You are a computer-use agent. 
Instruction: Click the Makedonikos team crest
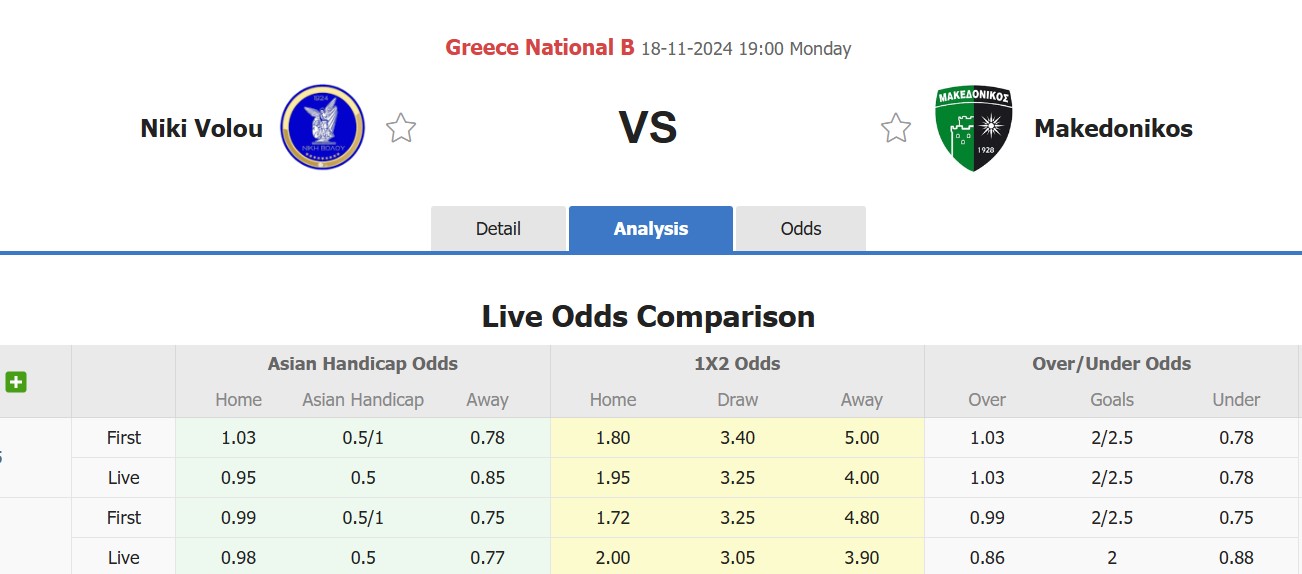[973, 128]
